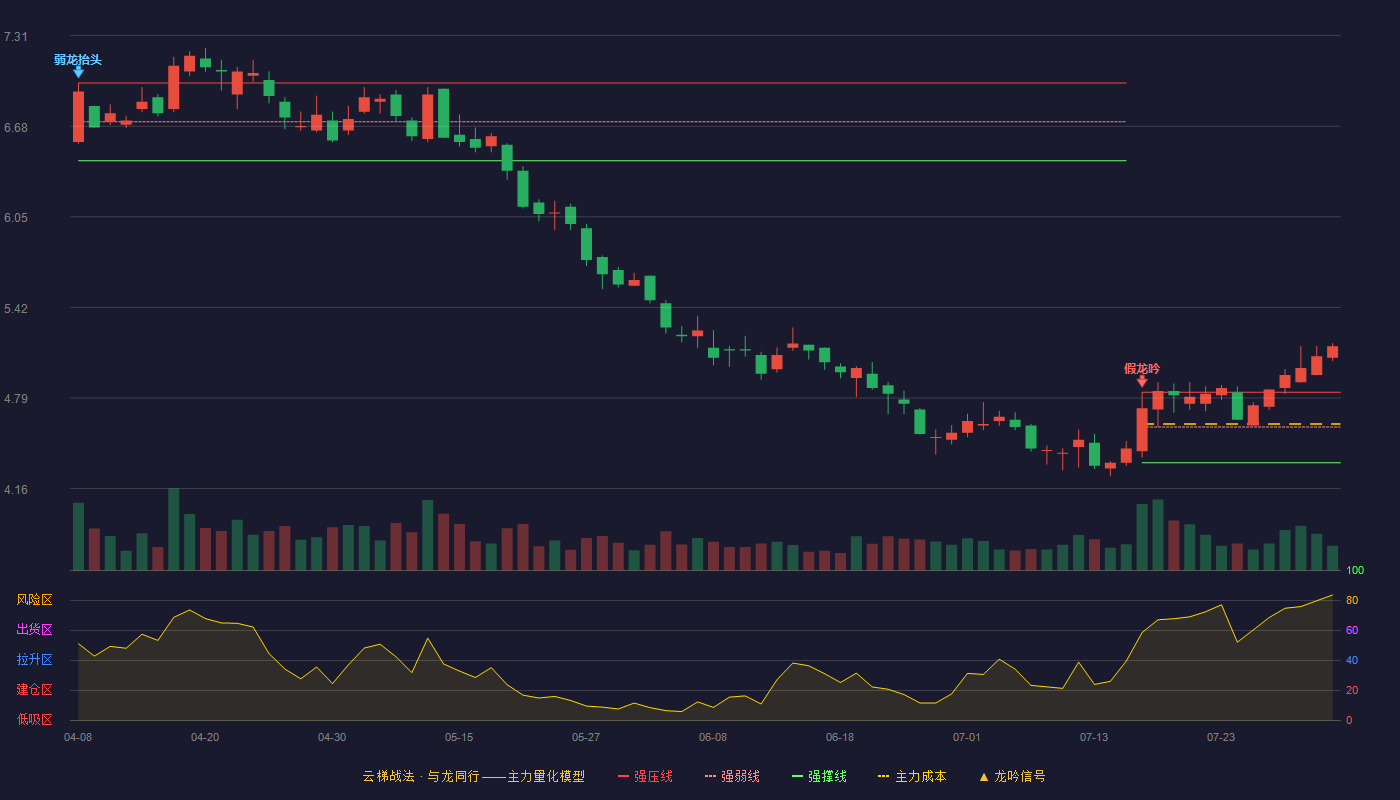Screen dimensions: 1400x800
Task: Select the 云梯战法 主力量化模型 legend entry
Action: 474,777
